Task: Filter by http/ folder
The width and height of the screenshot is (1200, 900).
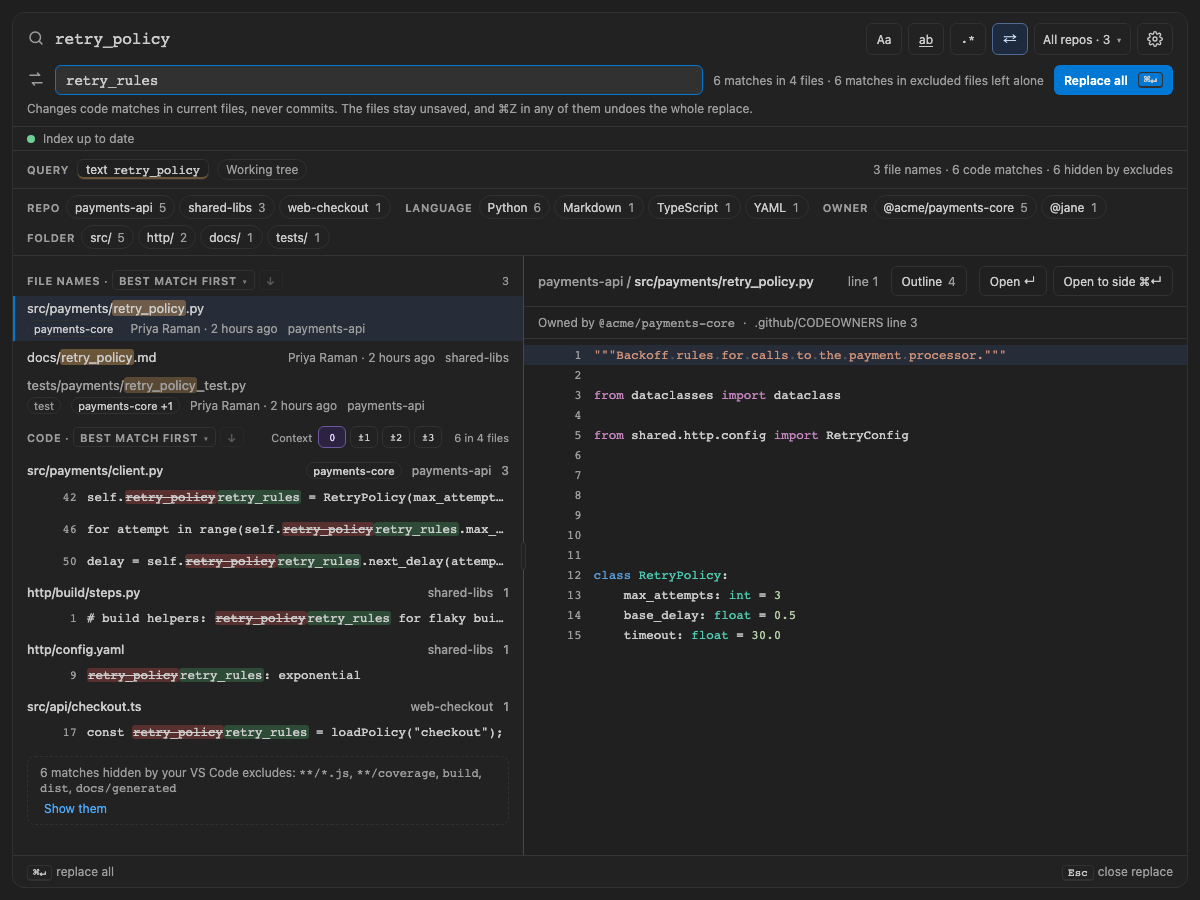Action: click(167, 238)
